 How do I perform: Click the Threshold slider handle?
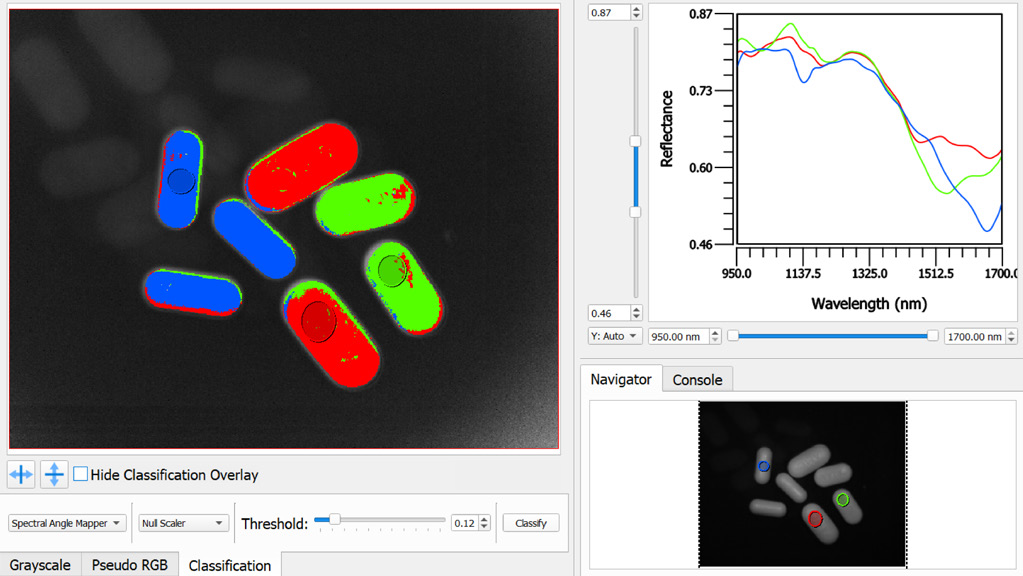(334, 520)
